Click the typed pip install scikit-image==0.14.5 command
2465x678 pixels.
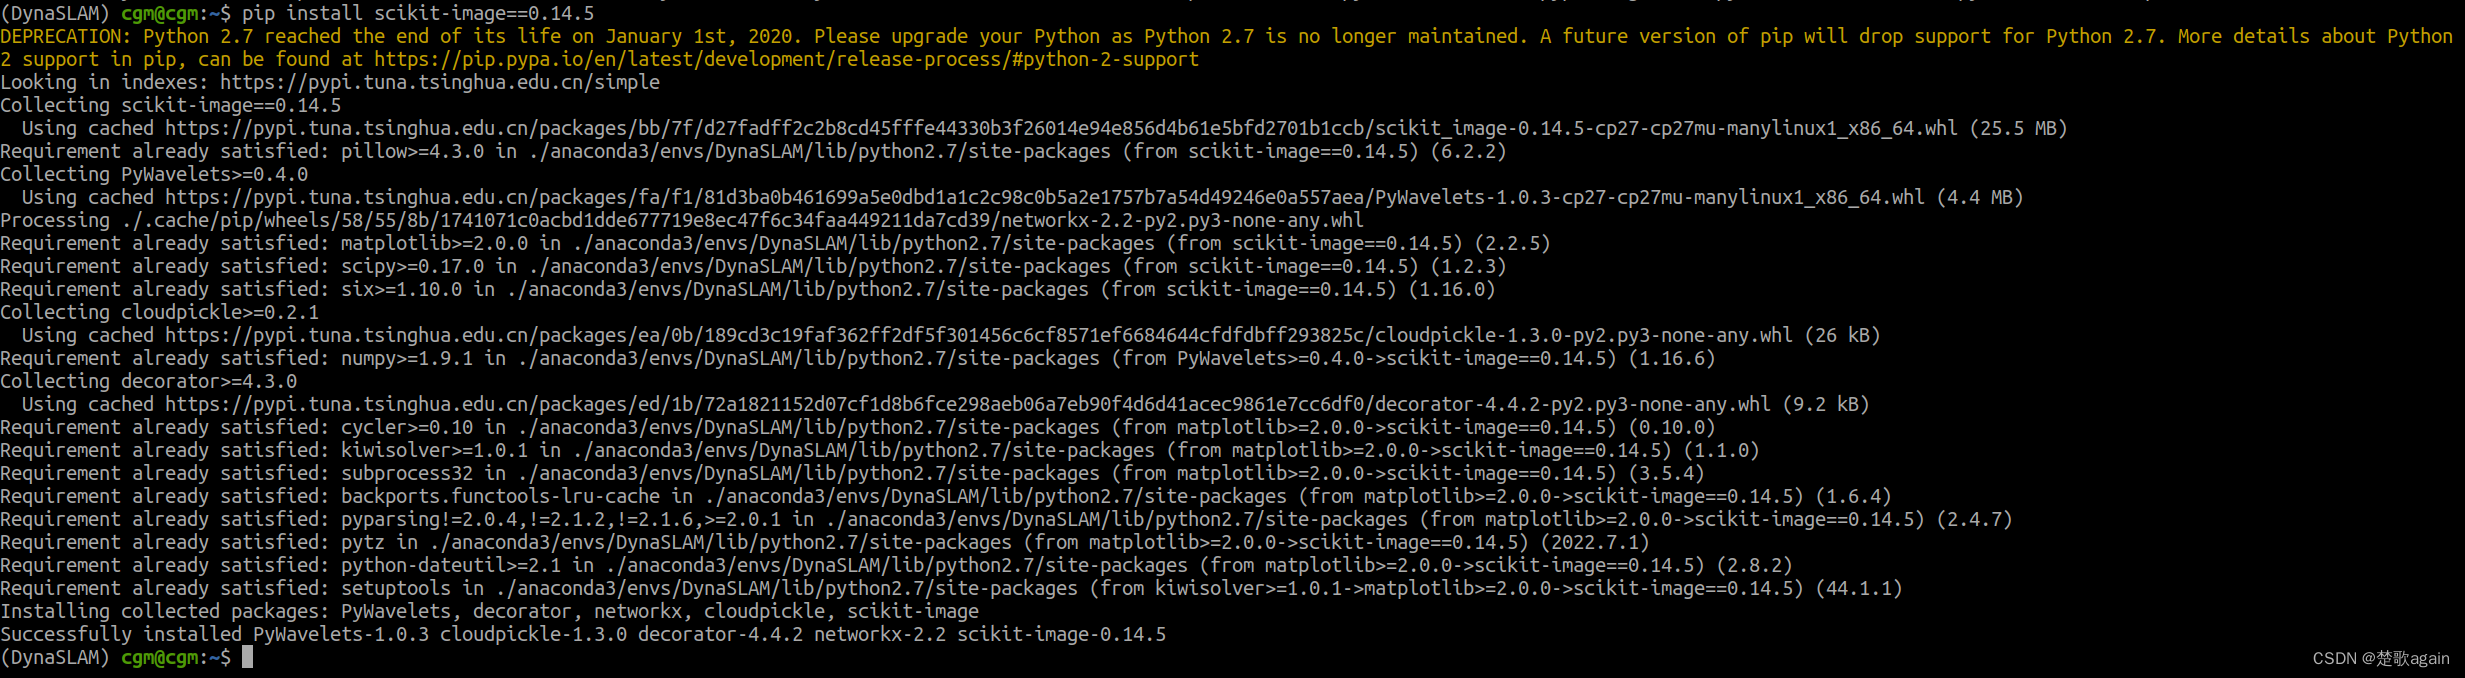point(418,13)
